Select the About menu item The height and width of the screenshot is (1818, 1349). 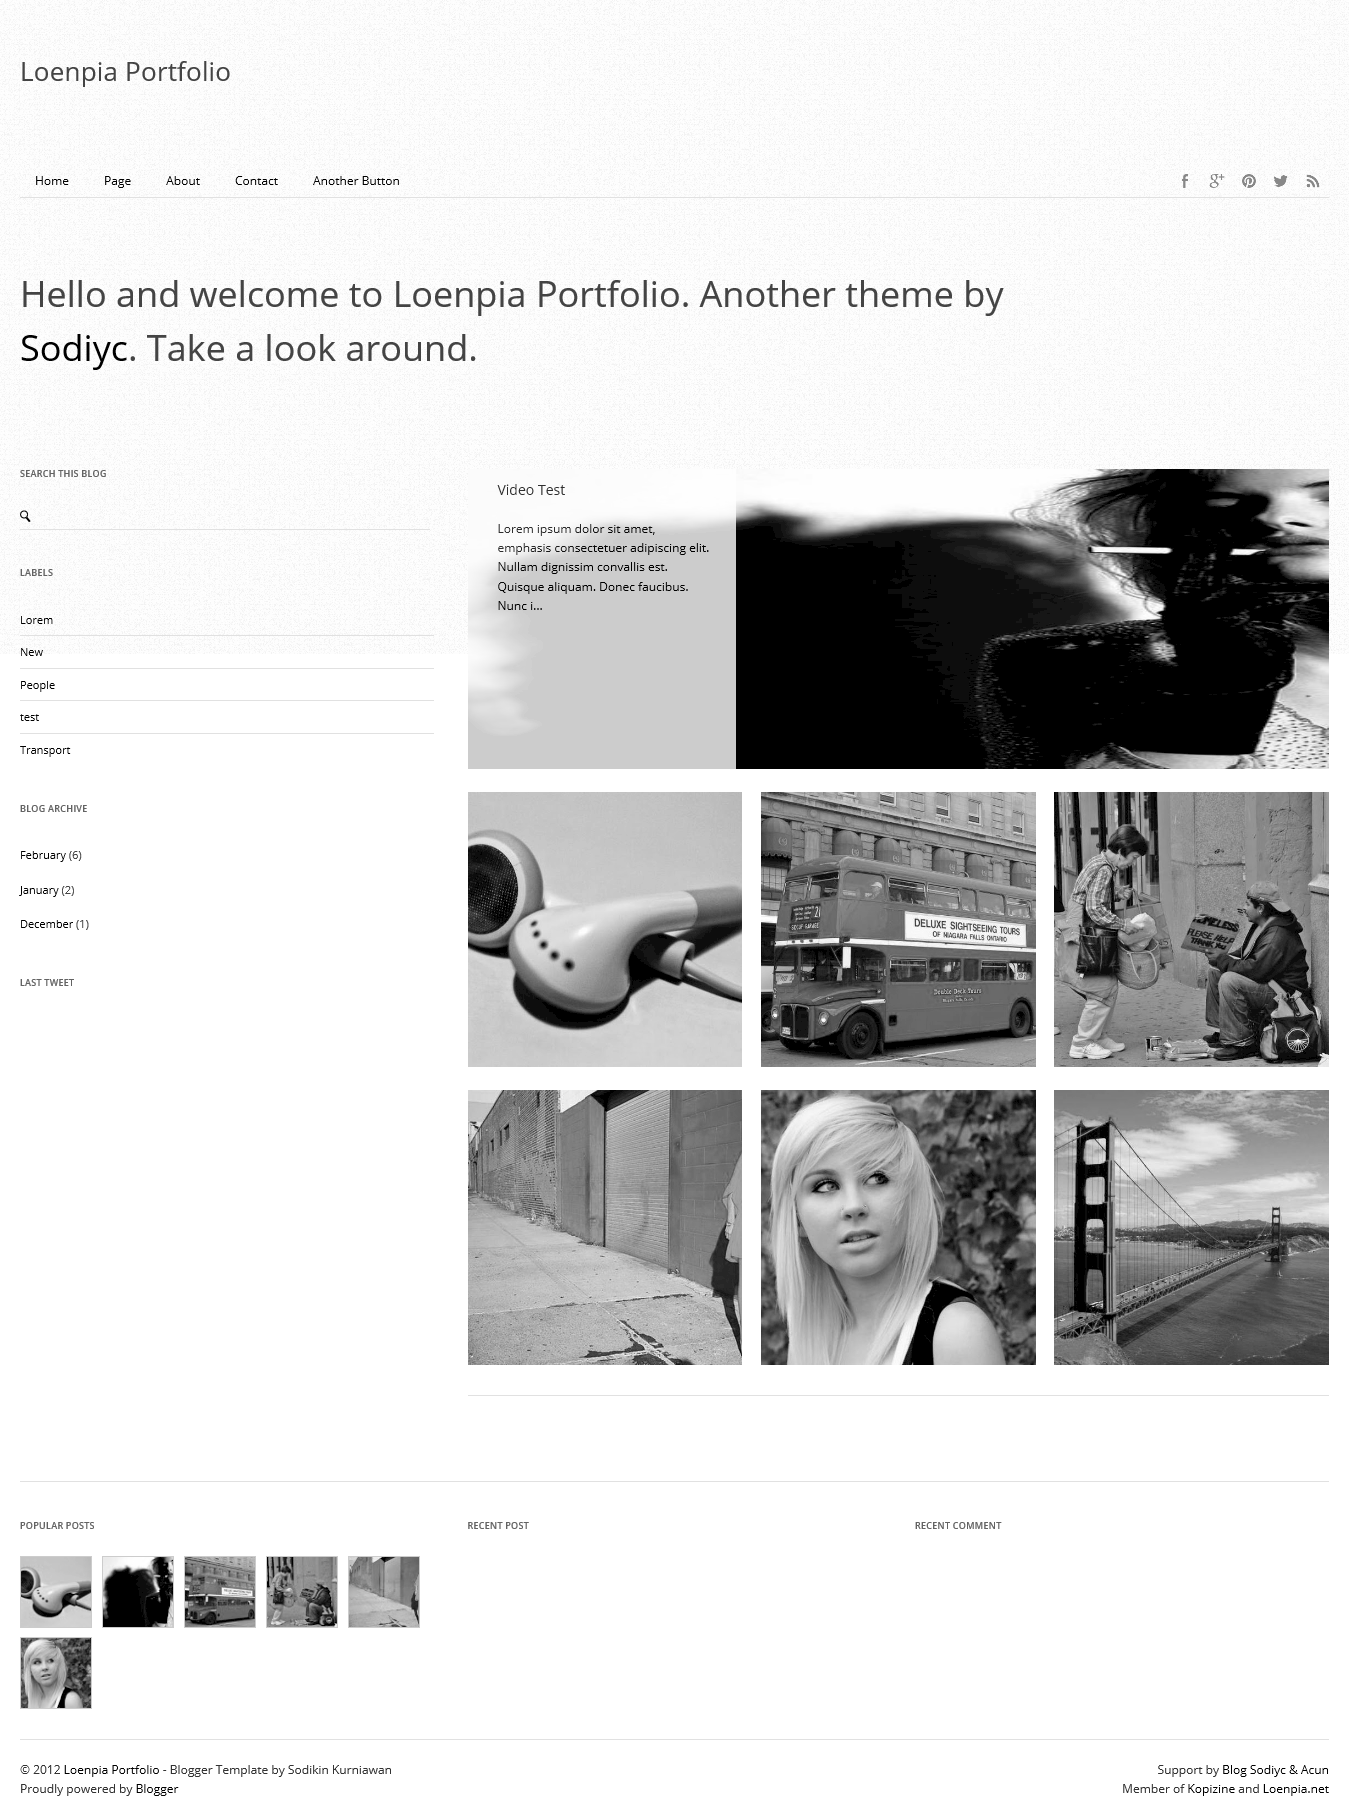pos(183,181)
